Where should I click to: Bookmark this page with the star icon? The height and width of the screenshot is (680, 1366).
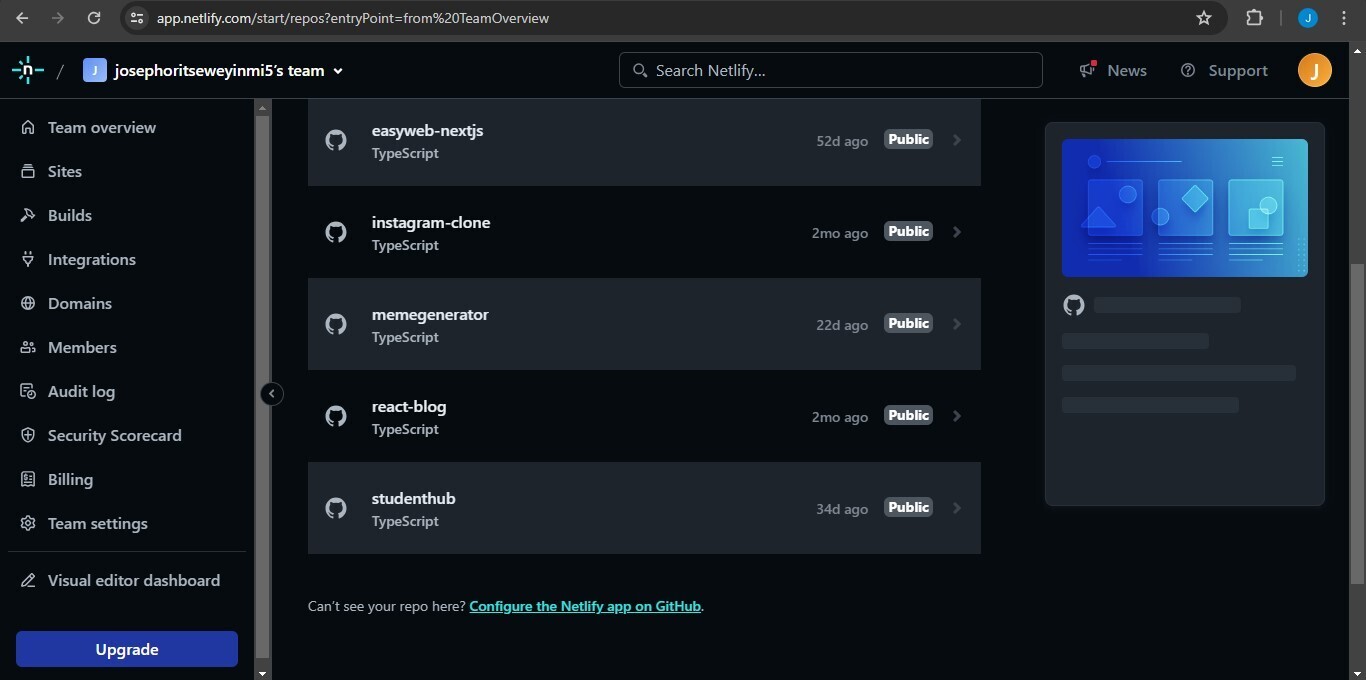(1204, 18)
